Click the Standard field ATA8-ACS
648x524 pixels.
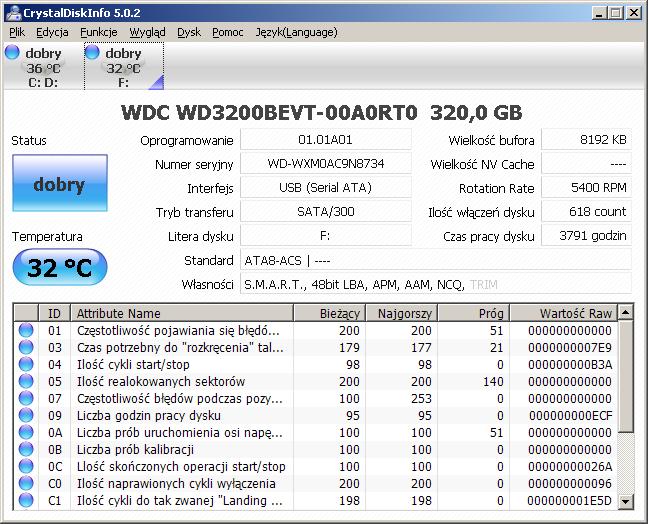(436, 260)
